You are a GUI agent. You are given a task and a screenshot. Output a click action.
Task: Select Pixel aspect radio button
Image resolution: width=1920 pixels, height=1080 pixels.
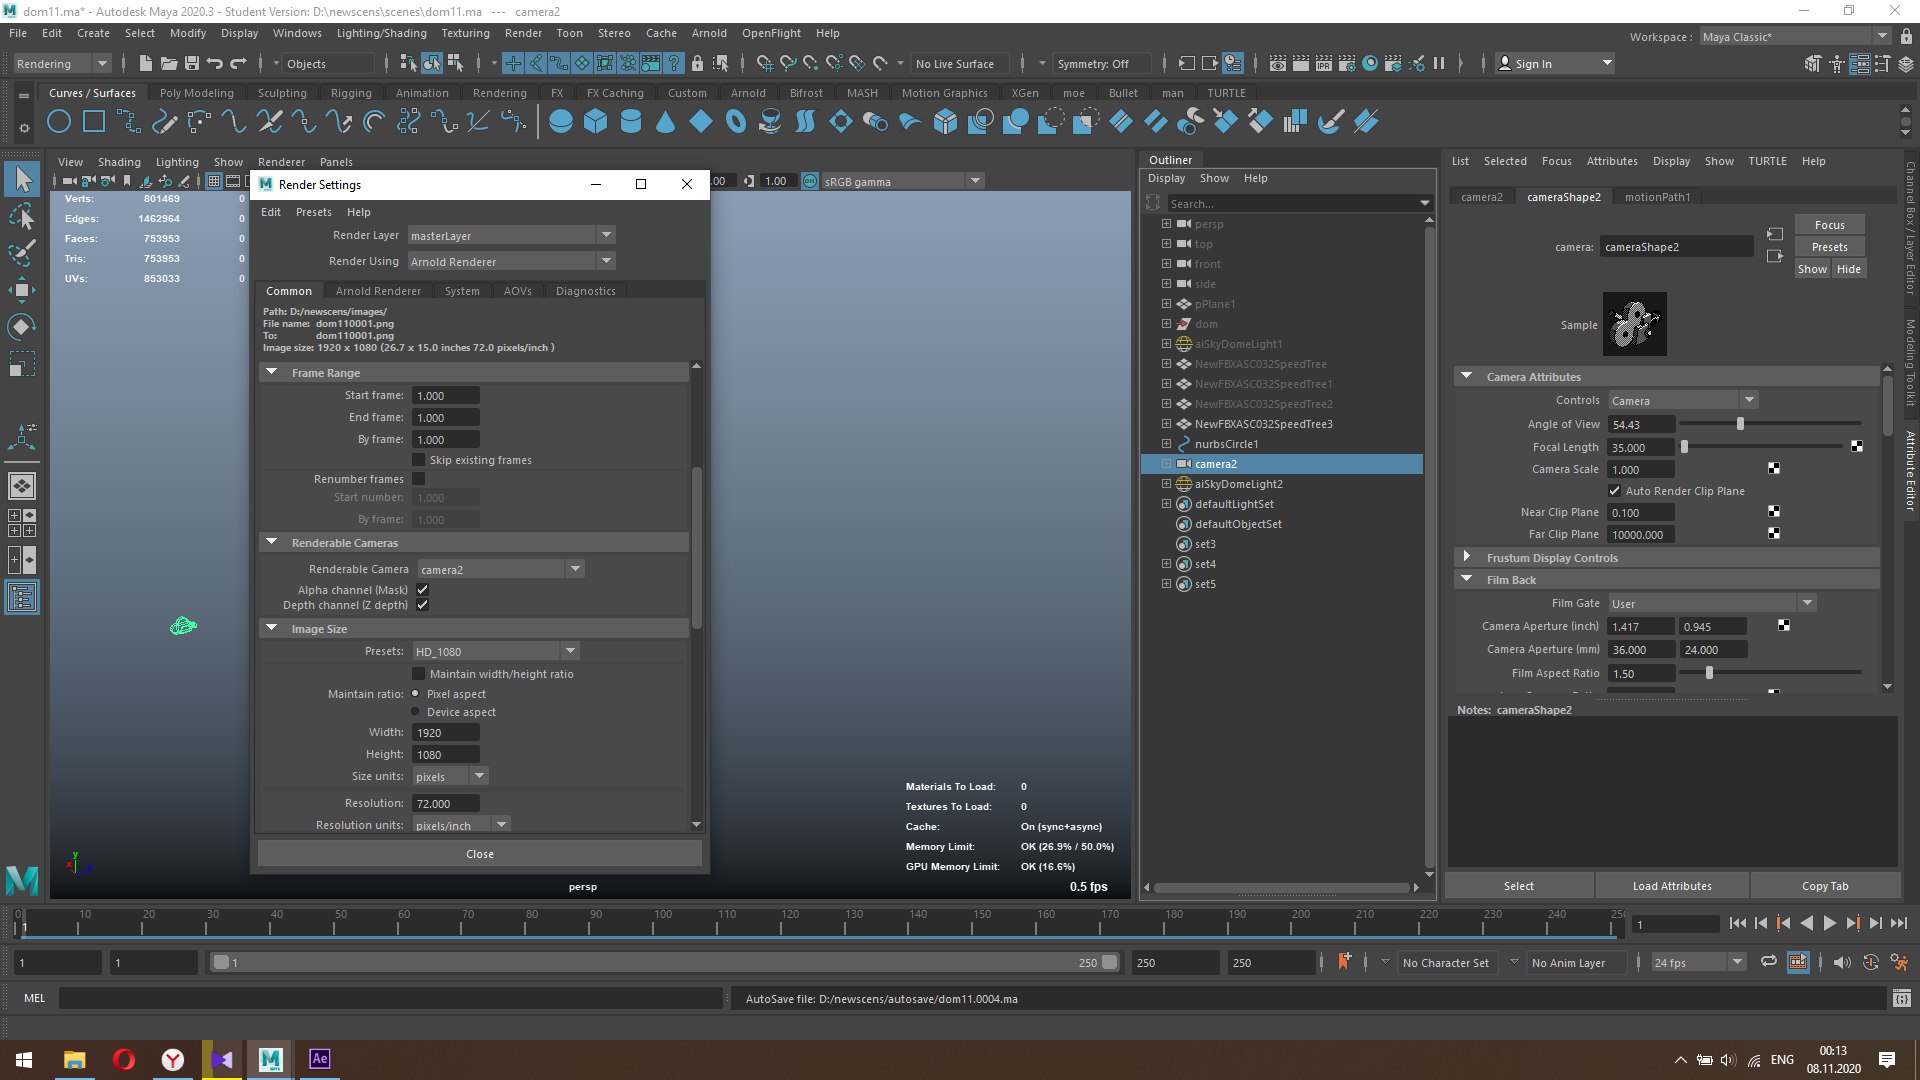(416, 693)
